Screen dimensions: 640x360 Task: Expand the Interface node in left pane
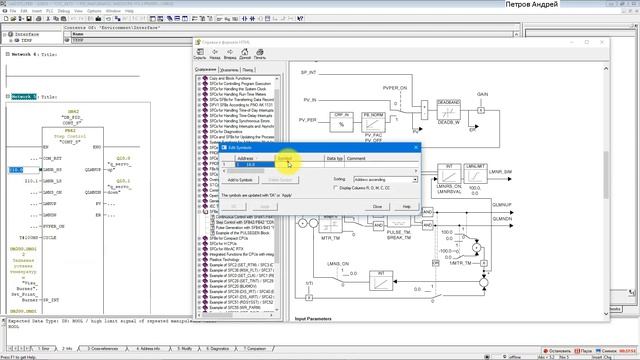point(5,35)
